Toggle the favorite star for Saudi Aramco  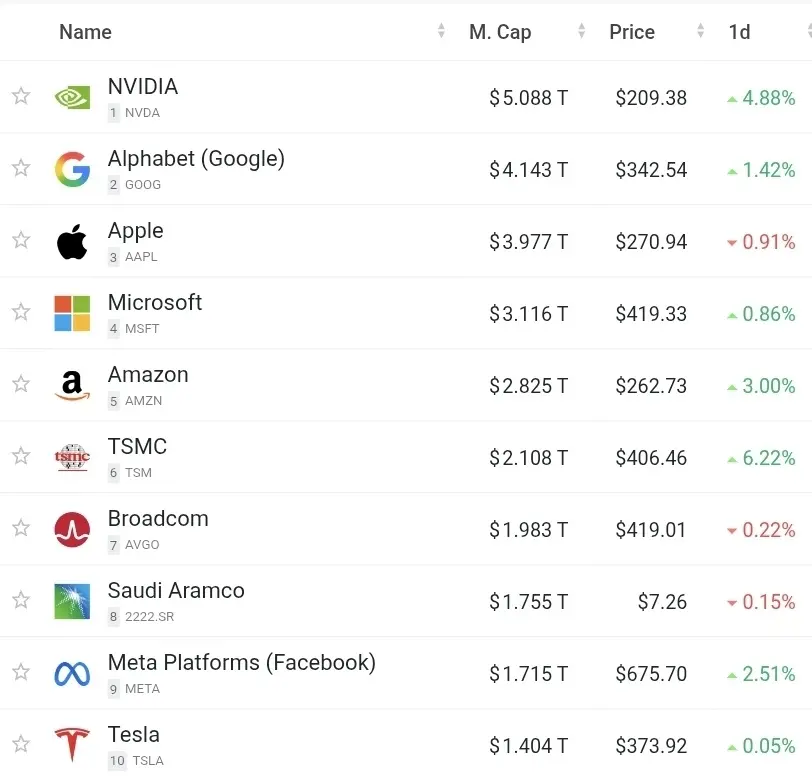(x=20, y=600)
